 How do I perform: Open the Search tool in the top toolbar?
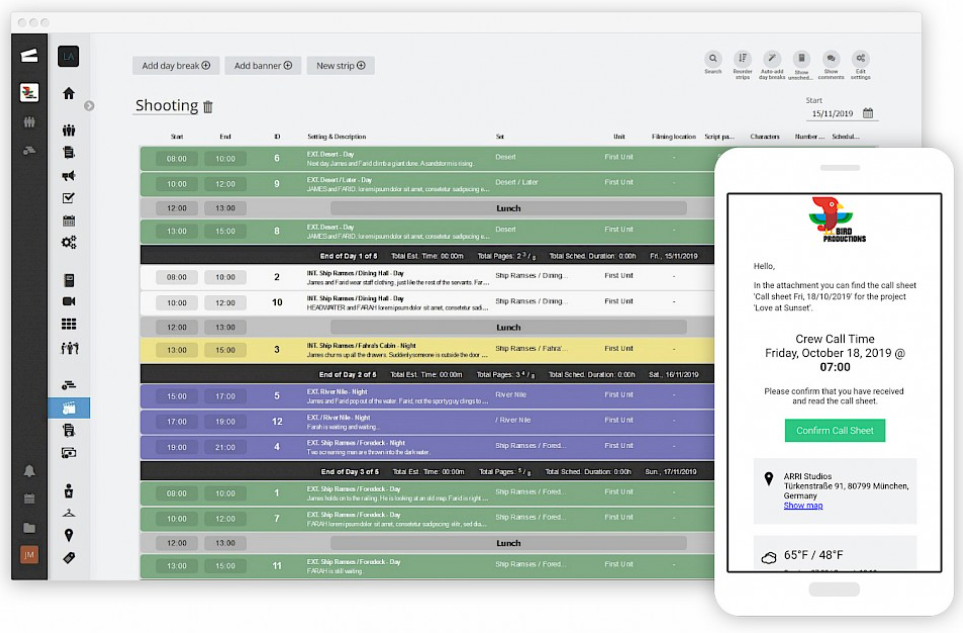point(712,58)
